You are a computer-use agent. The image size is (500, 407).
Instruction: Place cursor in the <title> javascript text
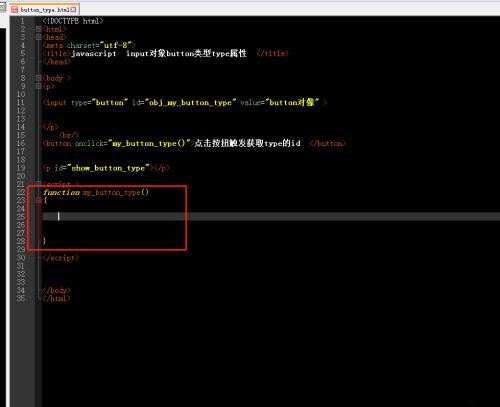(x=94, y=53)
